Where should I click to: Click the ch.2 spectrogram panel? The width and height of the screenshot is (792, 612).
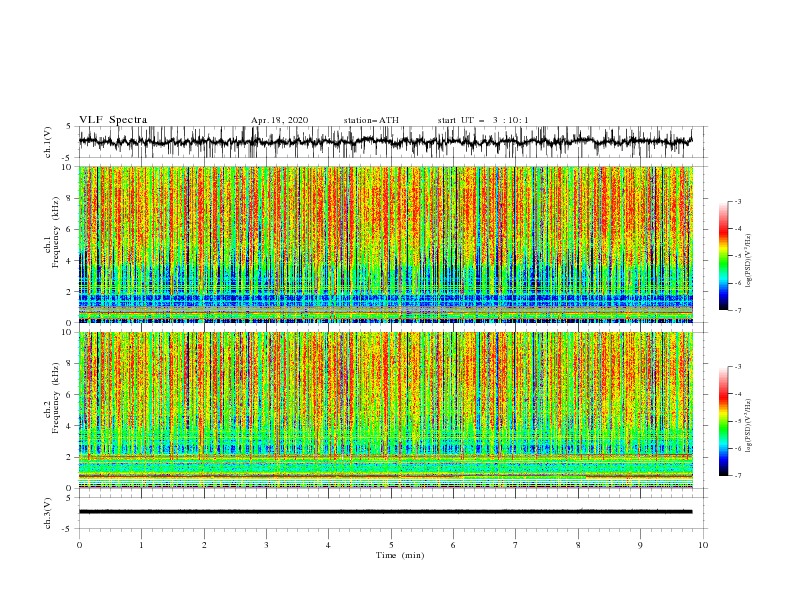(386, 410)
